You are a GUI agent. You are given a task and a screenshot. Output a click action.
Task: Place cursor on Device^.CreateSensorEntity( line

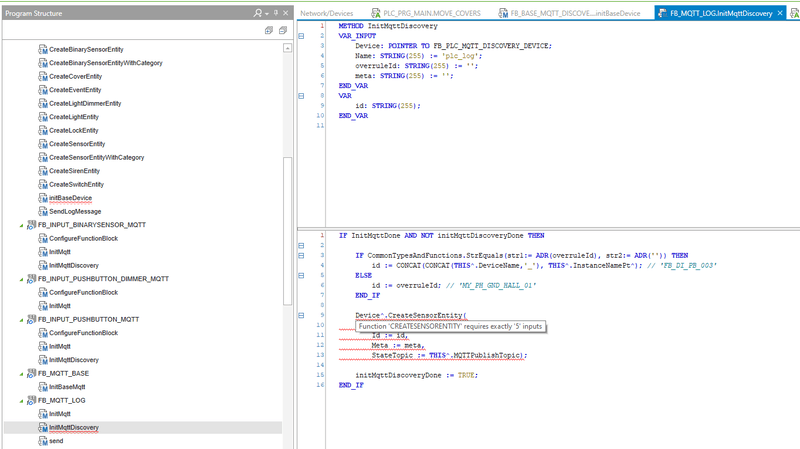pos(411,315)
